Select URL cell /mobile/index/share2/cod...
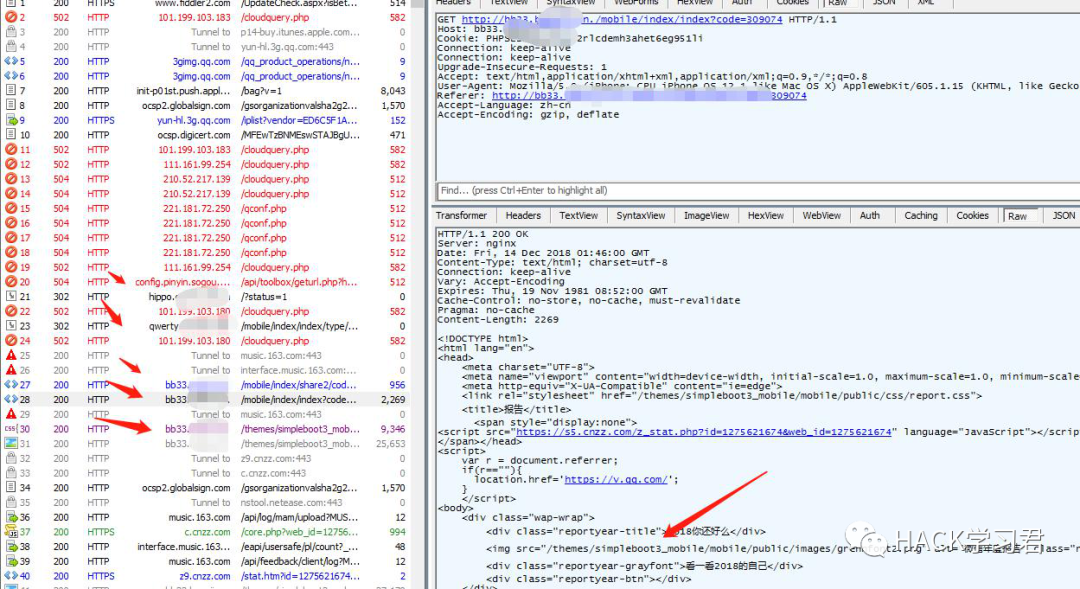 pyautogui.click(x=299, y=384)
